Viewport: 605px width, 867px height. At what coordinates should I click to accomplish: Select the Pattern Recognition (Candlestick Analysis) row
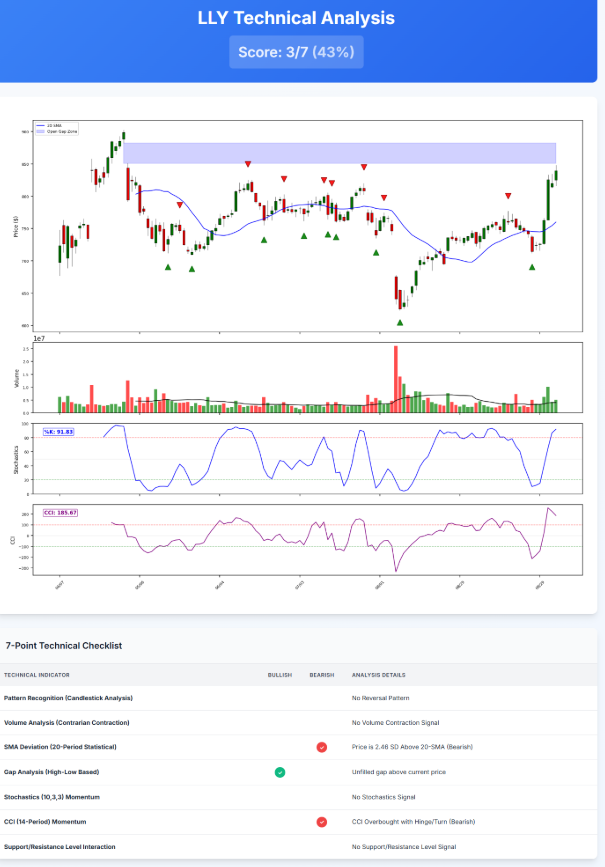pyautogui.click(x=299, y=698)
